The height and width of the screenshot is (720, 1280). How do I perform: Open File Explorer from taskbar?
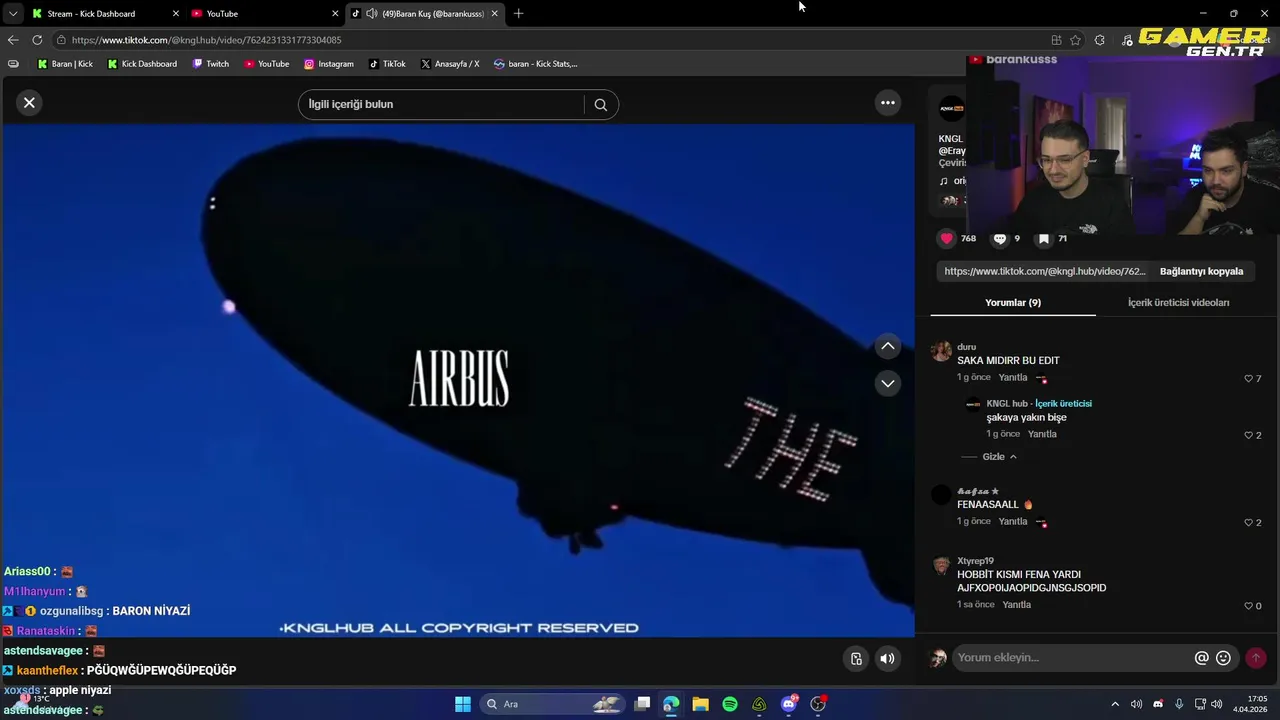point(700,704)
